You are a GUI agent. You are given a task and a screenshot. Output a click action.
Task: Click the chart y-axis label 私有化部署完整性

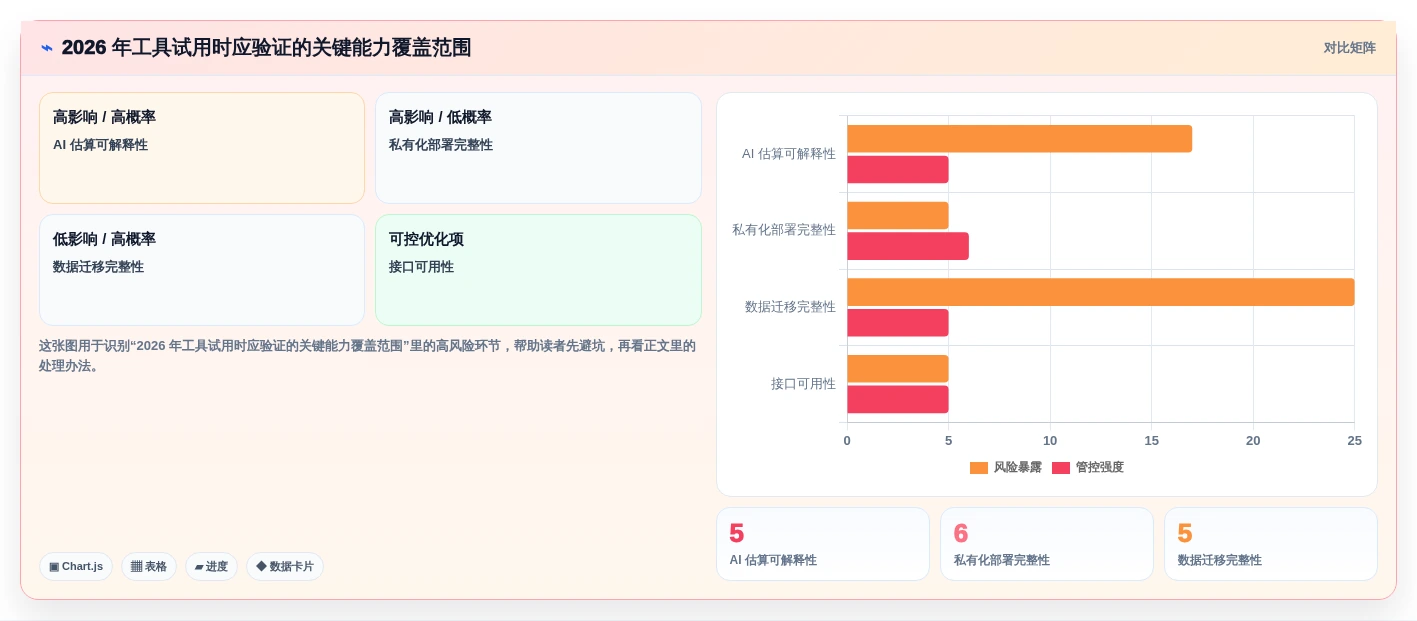pos(784,230)
